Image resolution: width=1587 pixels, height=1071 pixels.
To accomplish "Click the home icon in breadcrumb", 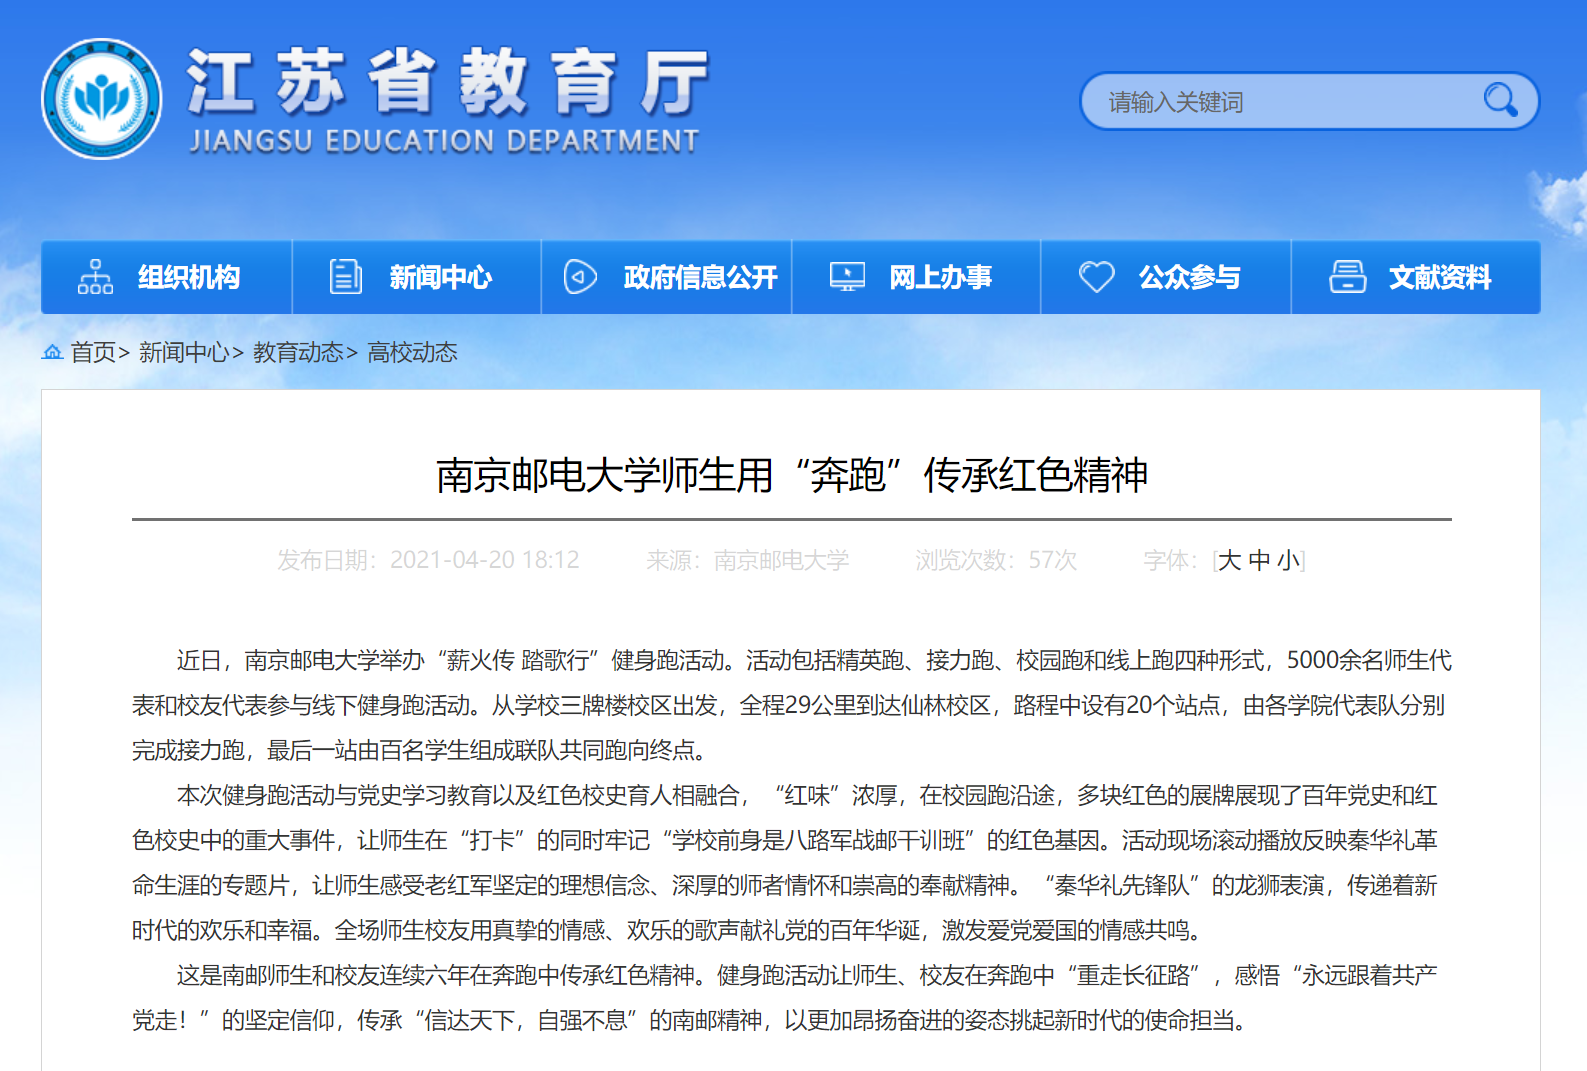I will click(52, 352).
